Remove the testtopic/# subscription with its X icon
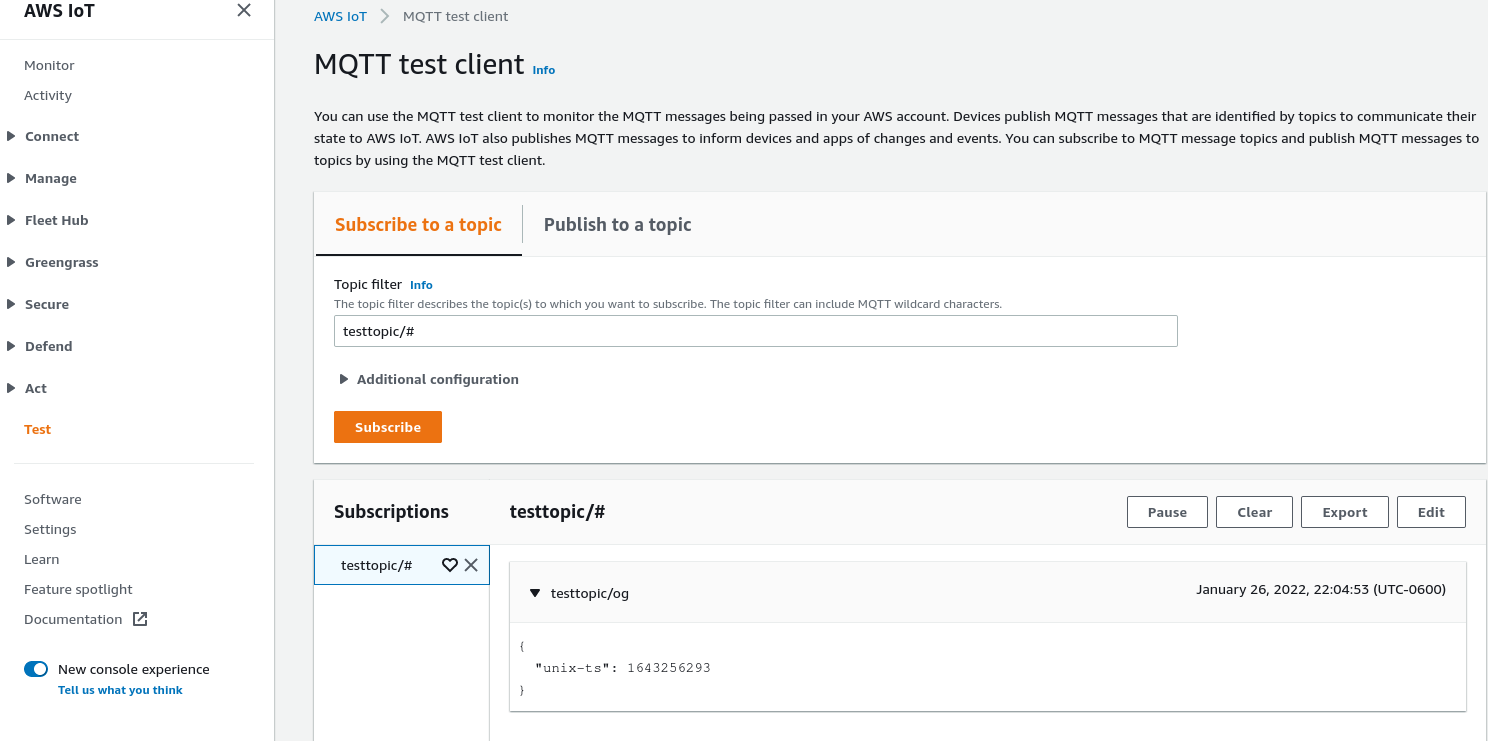1488x741 pixels. (x=471, y=564)
